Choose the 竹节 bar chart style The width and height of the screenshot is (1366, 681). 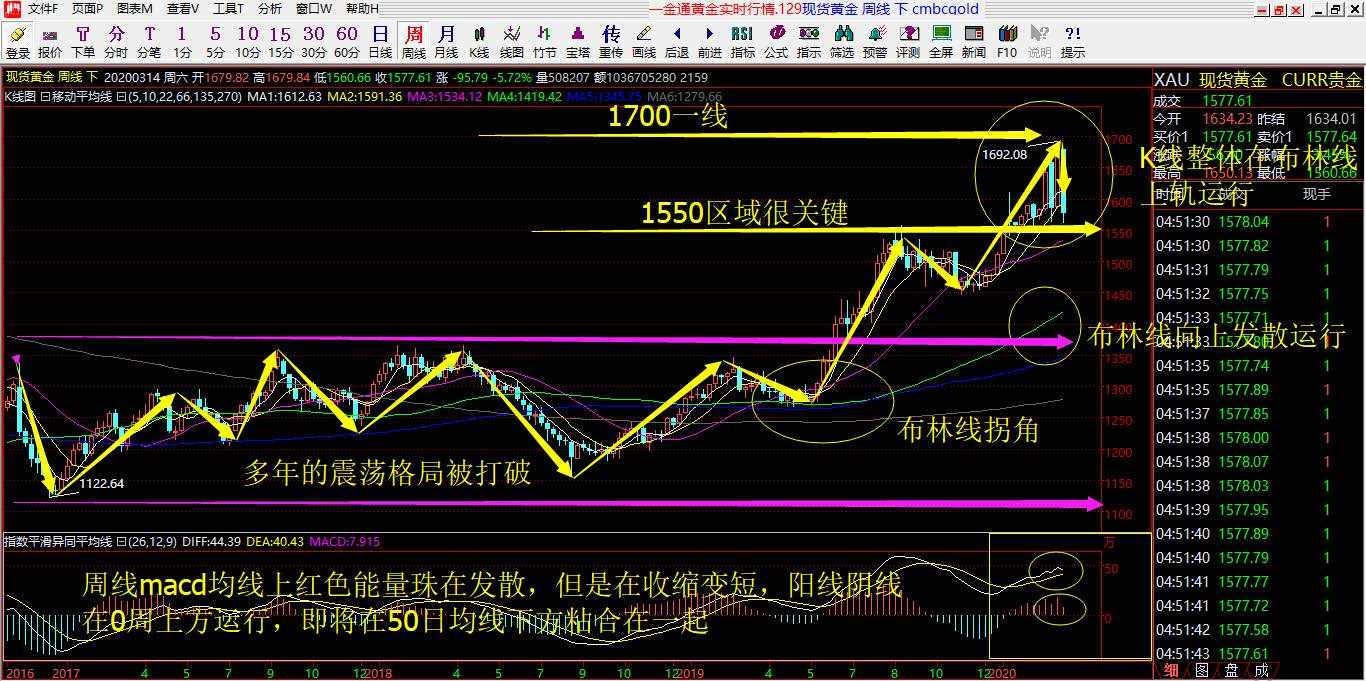pos(545,42)
